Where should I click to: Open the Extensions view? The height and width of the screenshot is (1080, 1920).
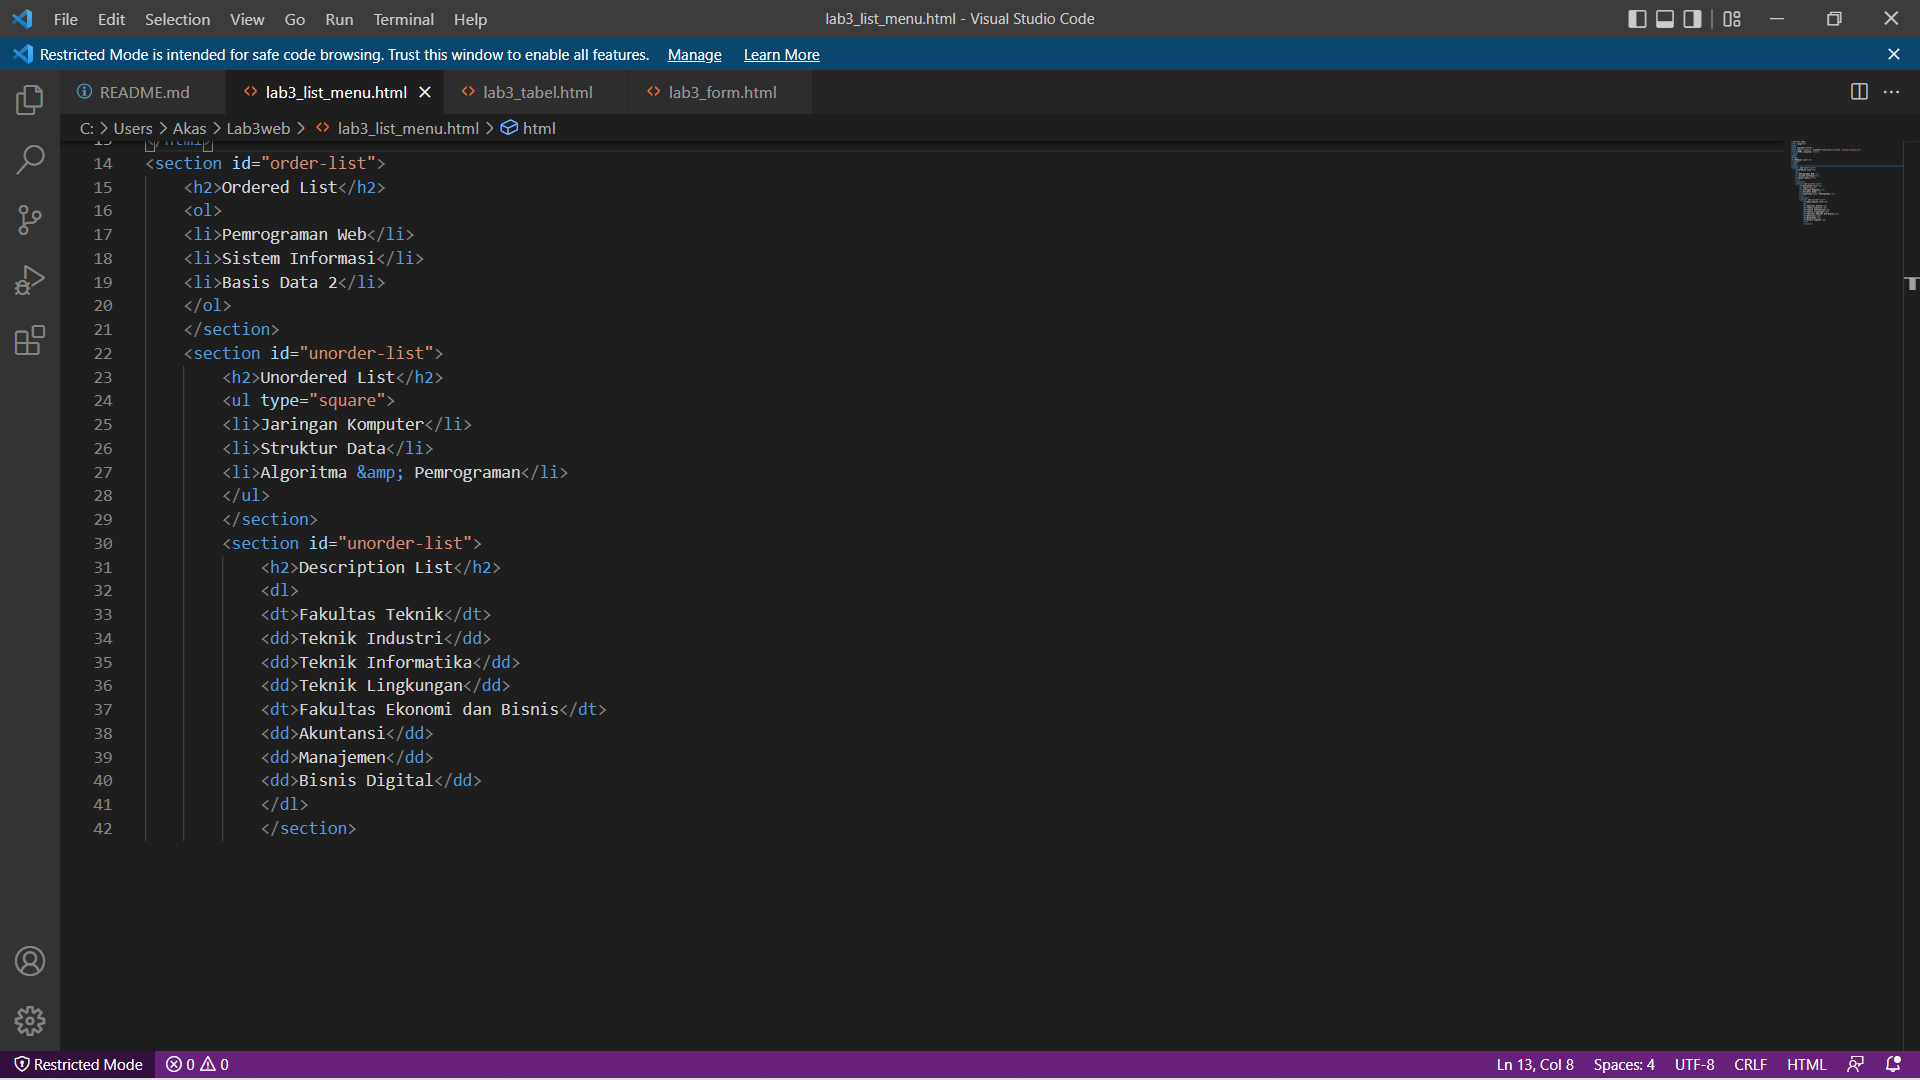click(x=30, y=341)
